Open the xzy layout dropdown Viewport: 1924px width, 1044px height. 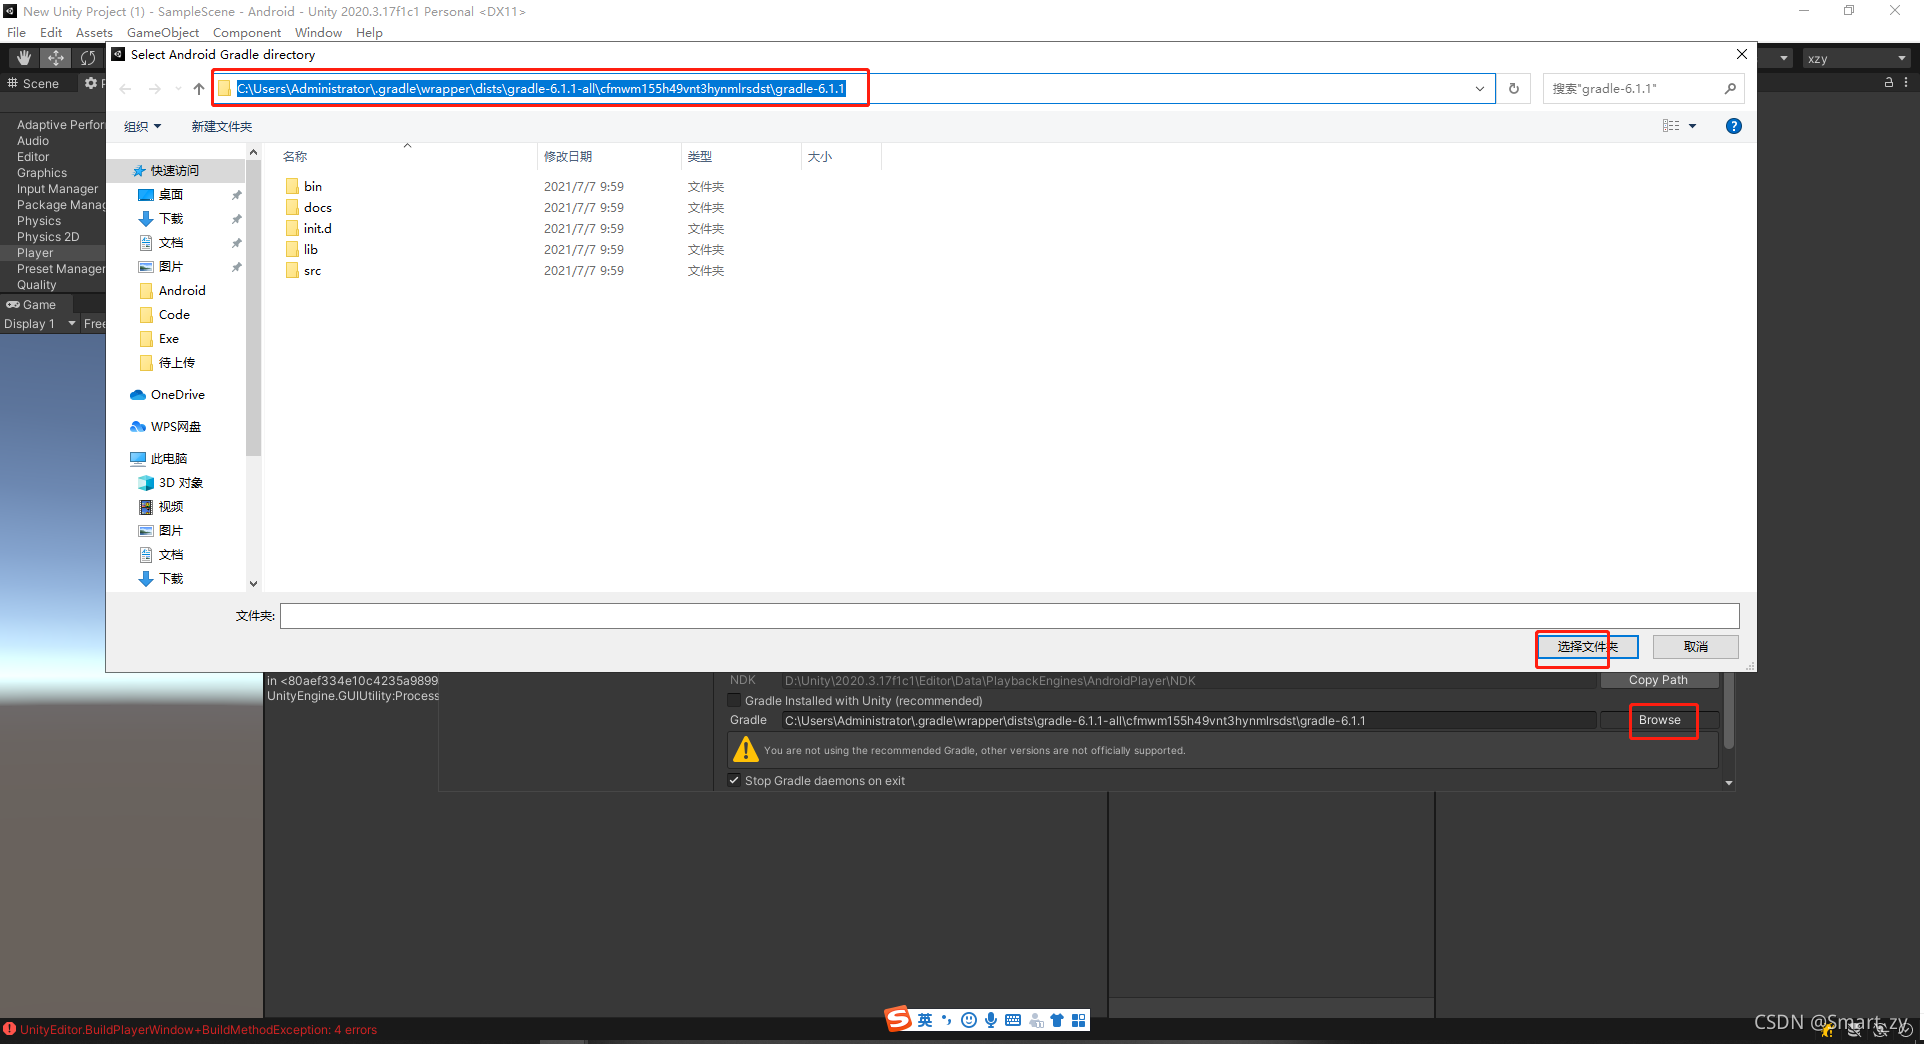tap(1857, 58)
